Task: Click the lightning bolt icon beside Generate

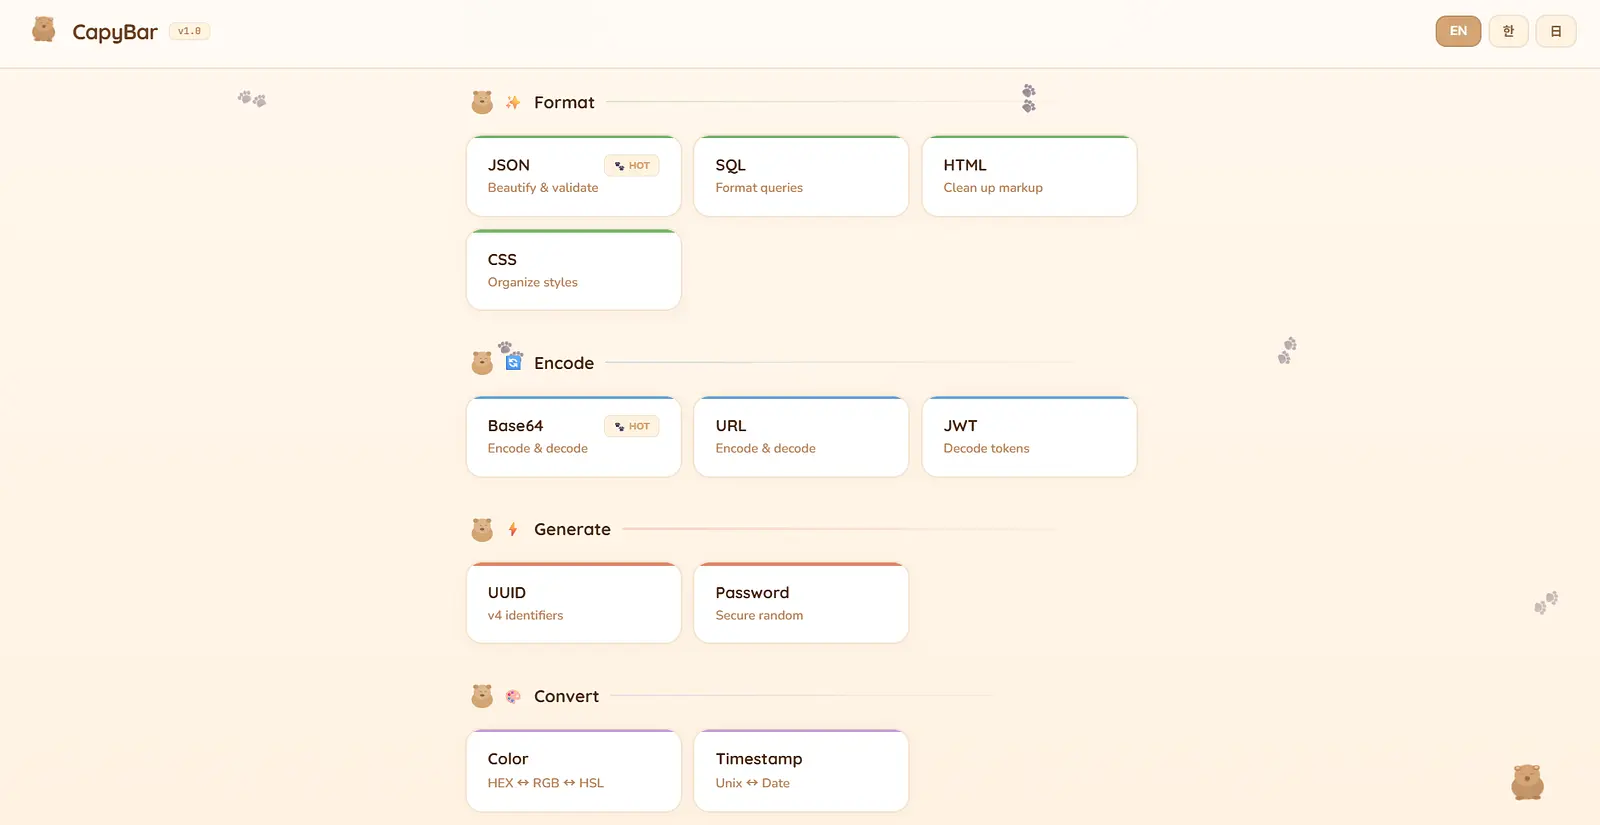Action: (x=513, y=530)
